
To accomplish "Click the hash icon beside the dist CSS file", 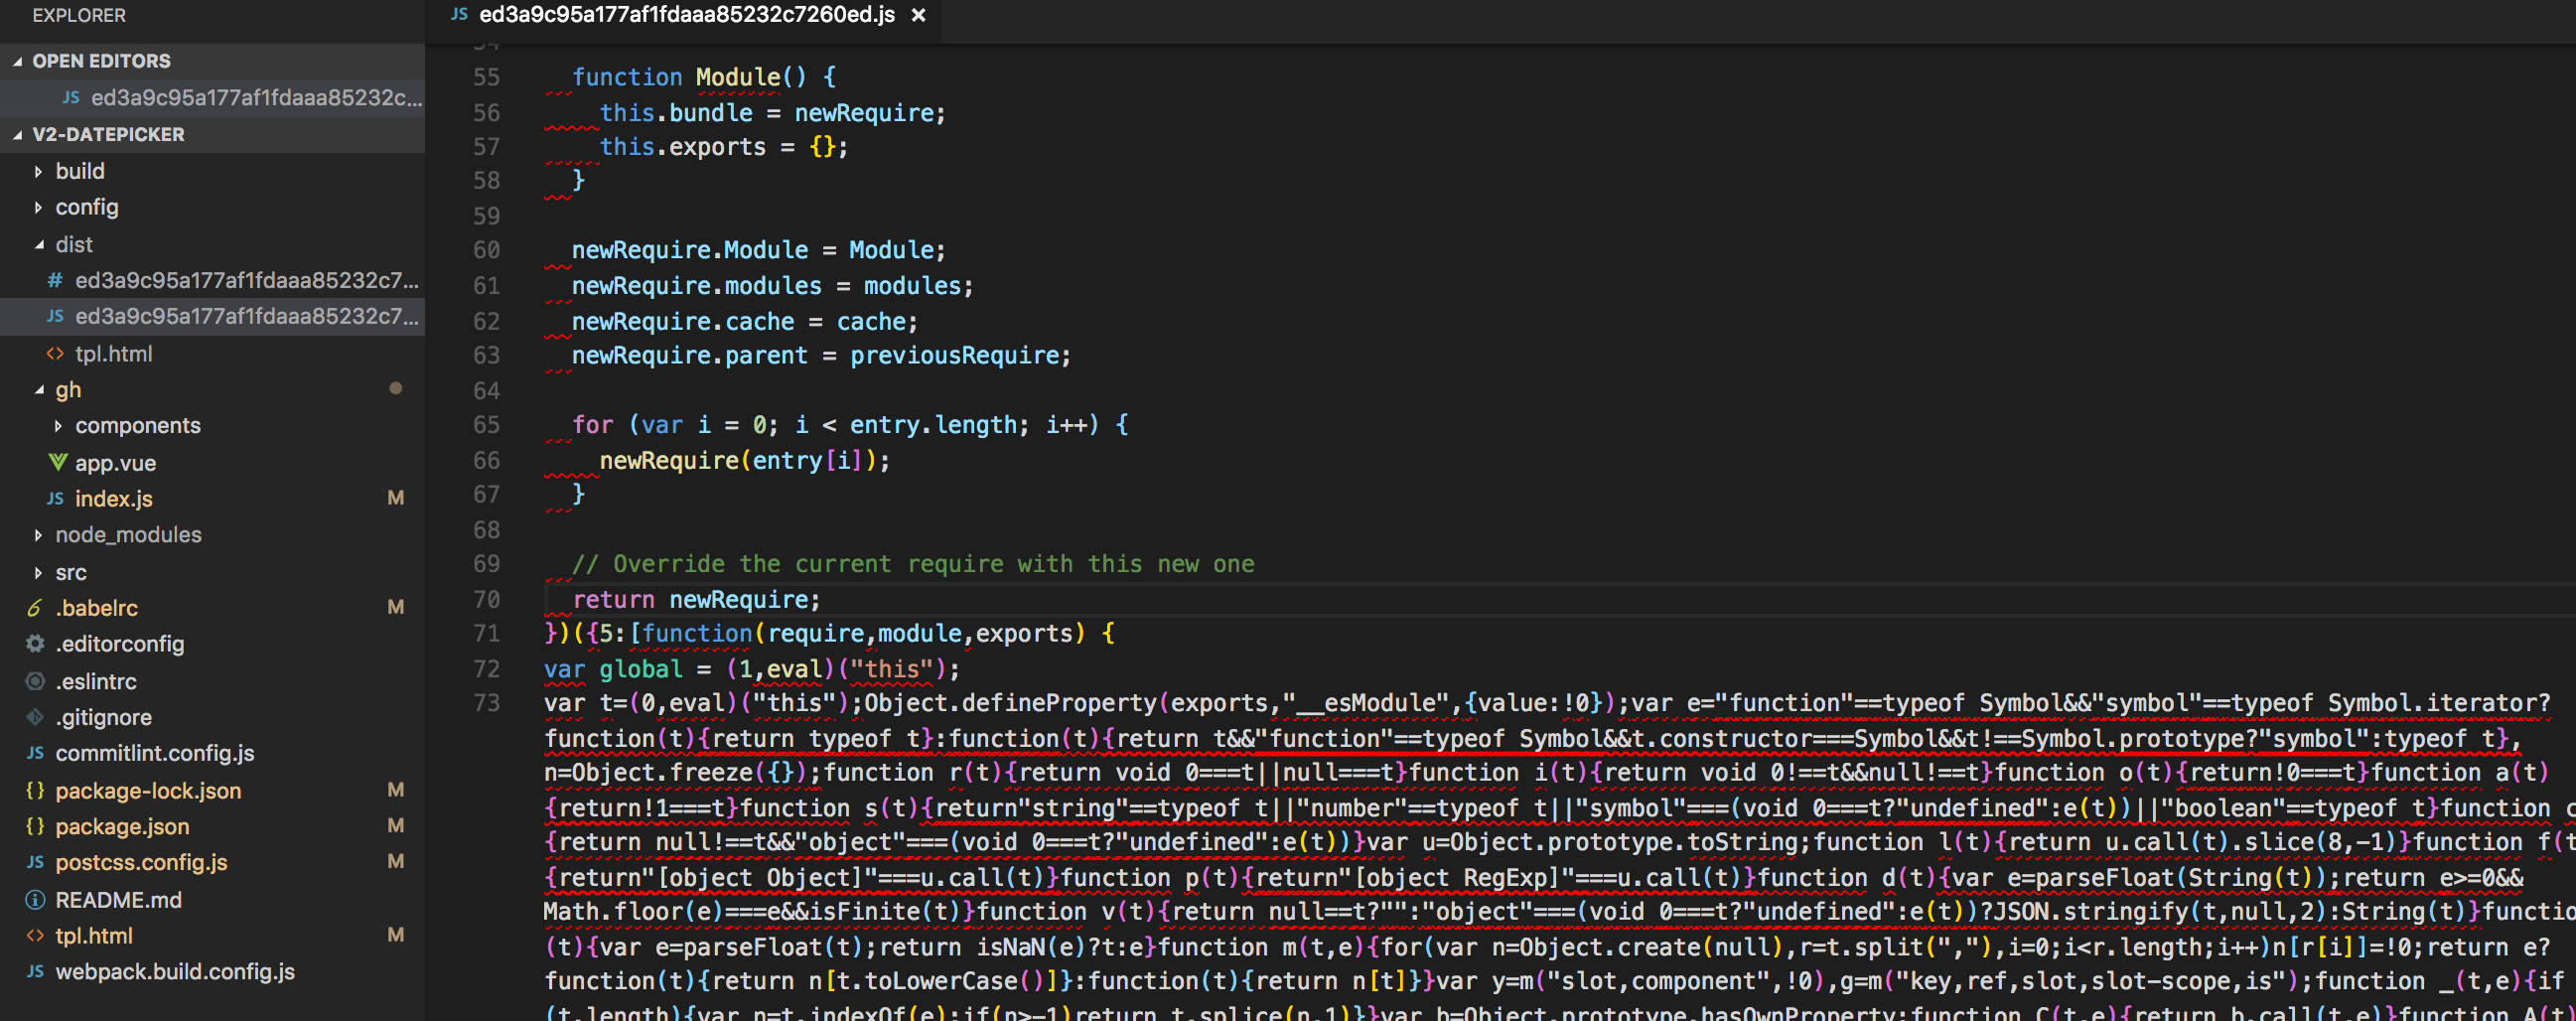I will [x=55, y=280].
